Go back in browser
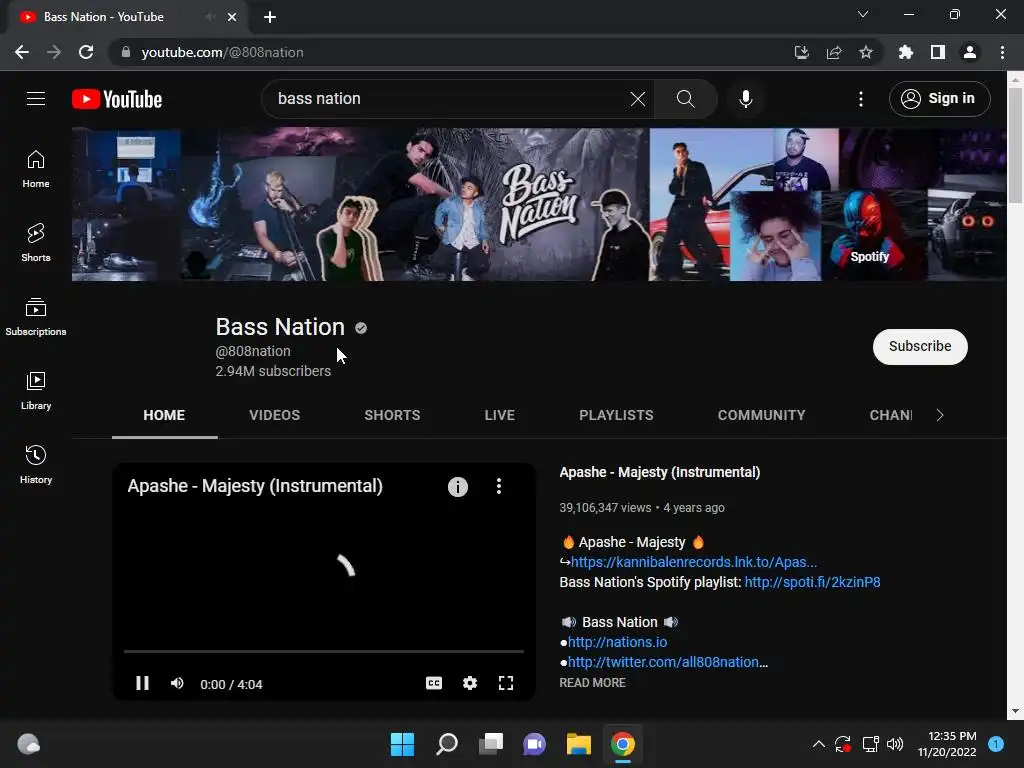The height and width of the screenshot is (768, 1024). [x=22, y=52]
